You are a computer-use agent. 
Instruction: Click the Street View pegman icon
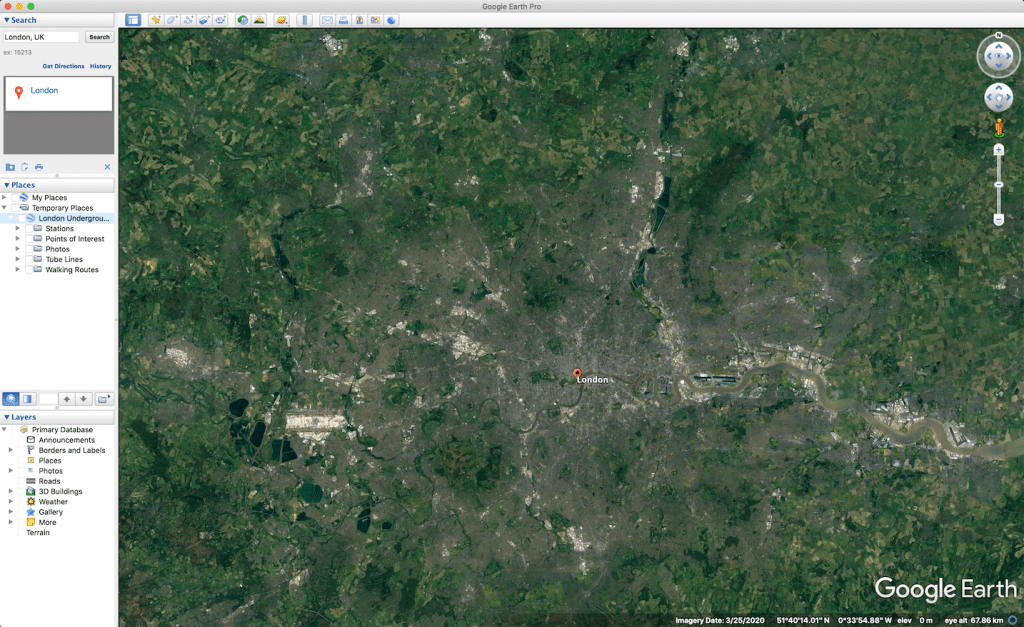999,127
